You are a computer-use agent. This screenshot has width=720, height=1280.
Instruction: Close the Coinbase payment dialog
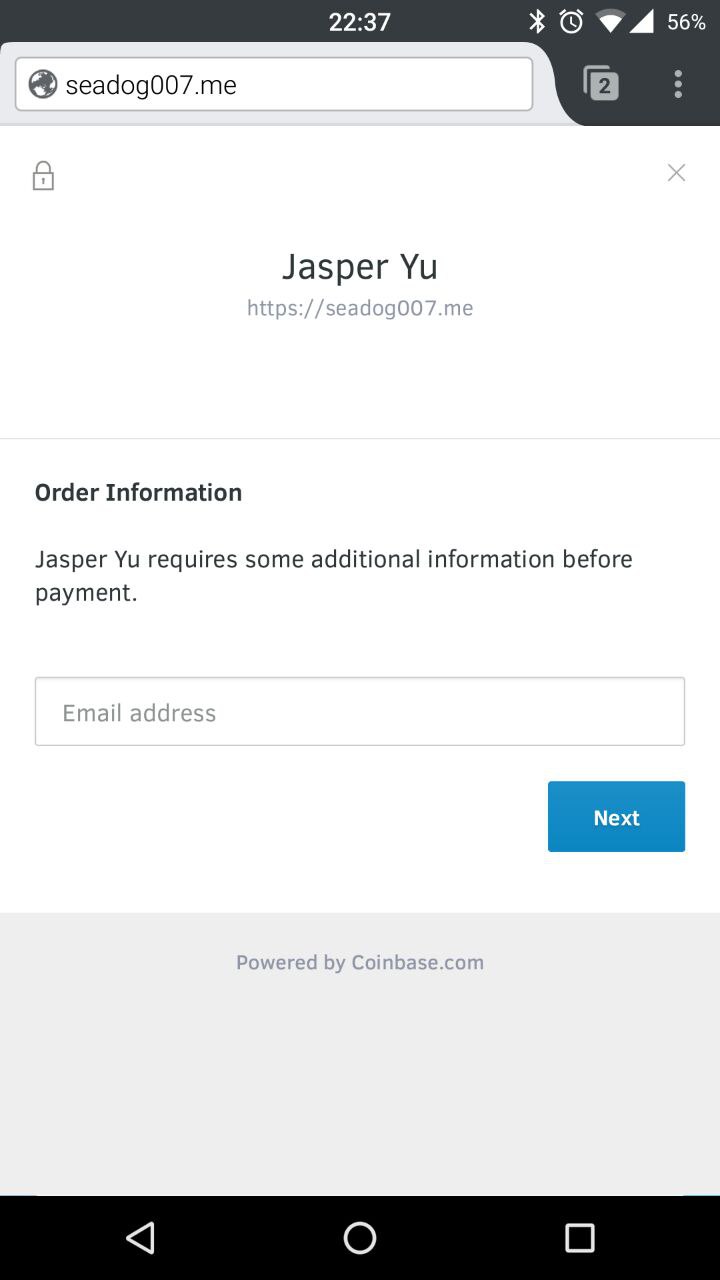point(676,173)
